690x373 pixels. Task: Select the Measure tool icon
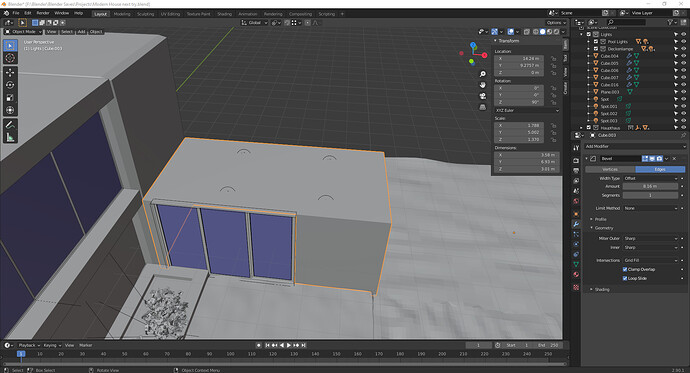[x=10, y=138]
